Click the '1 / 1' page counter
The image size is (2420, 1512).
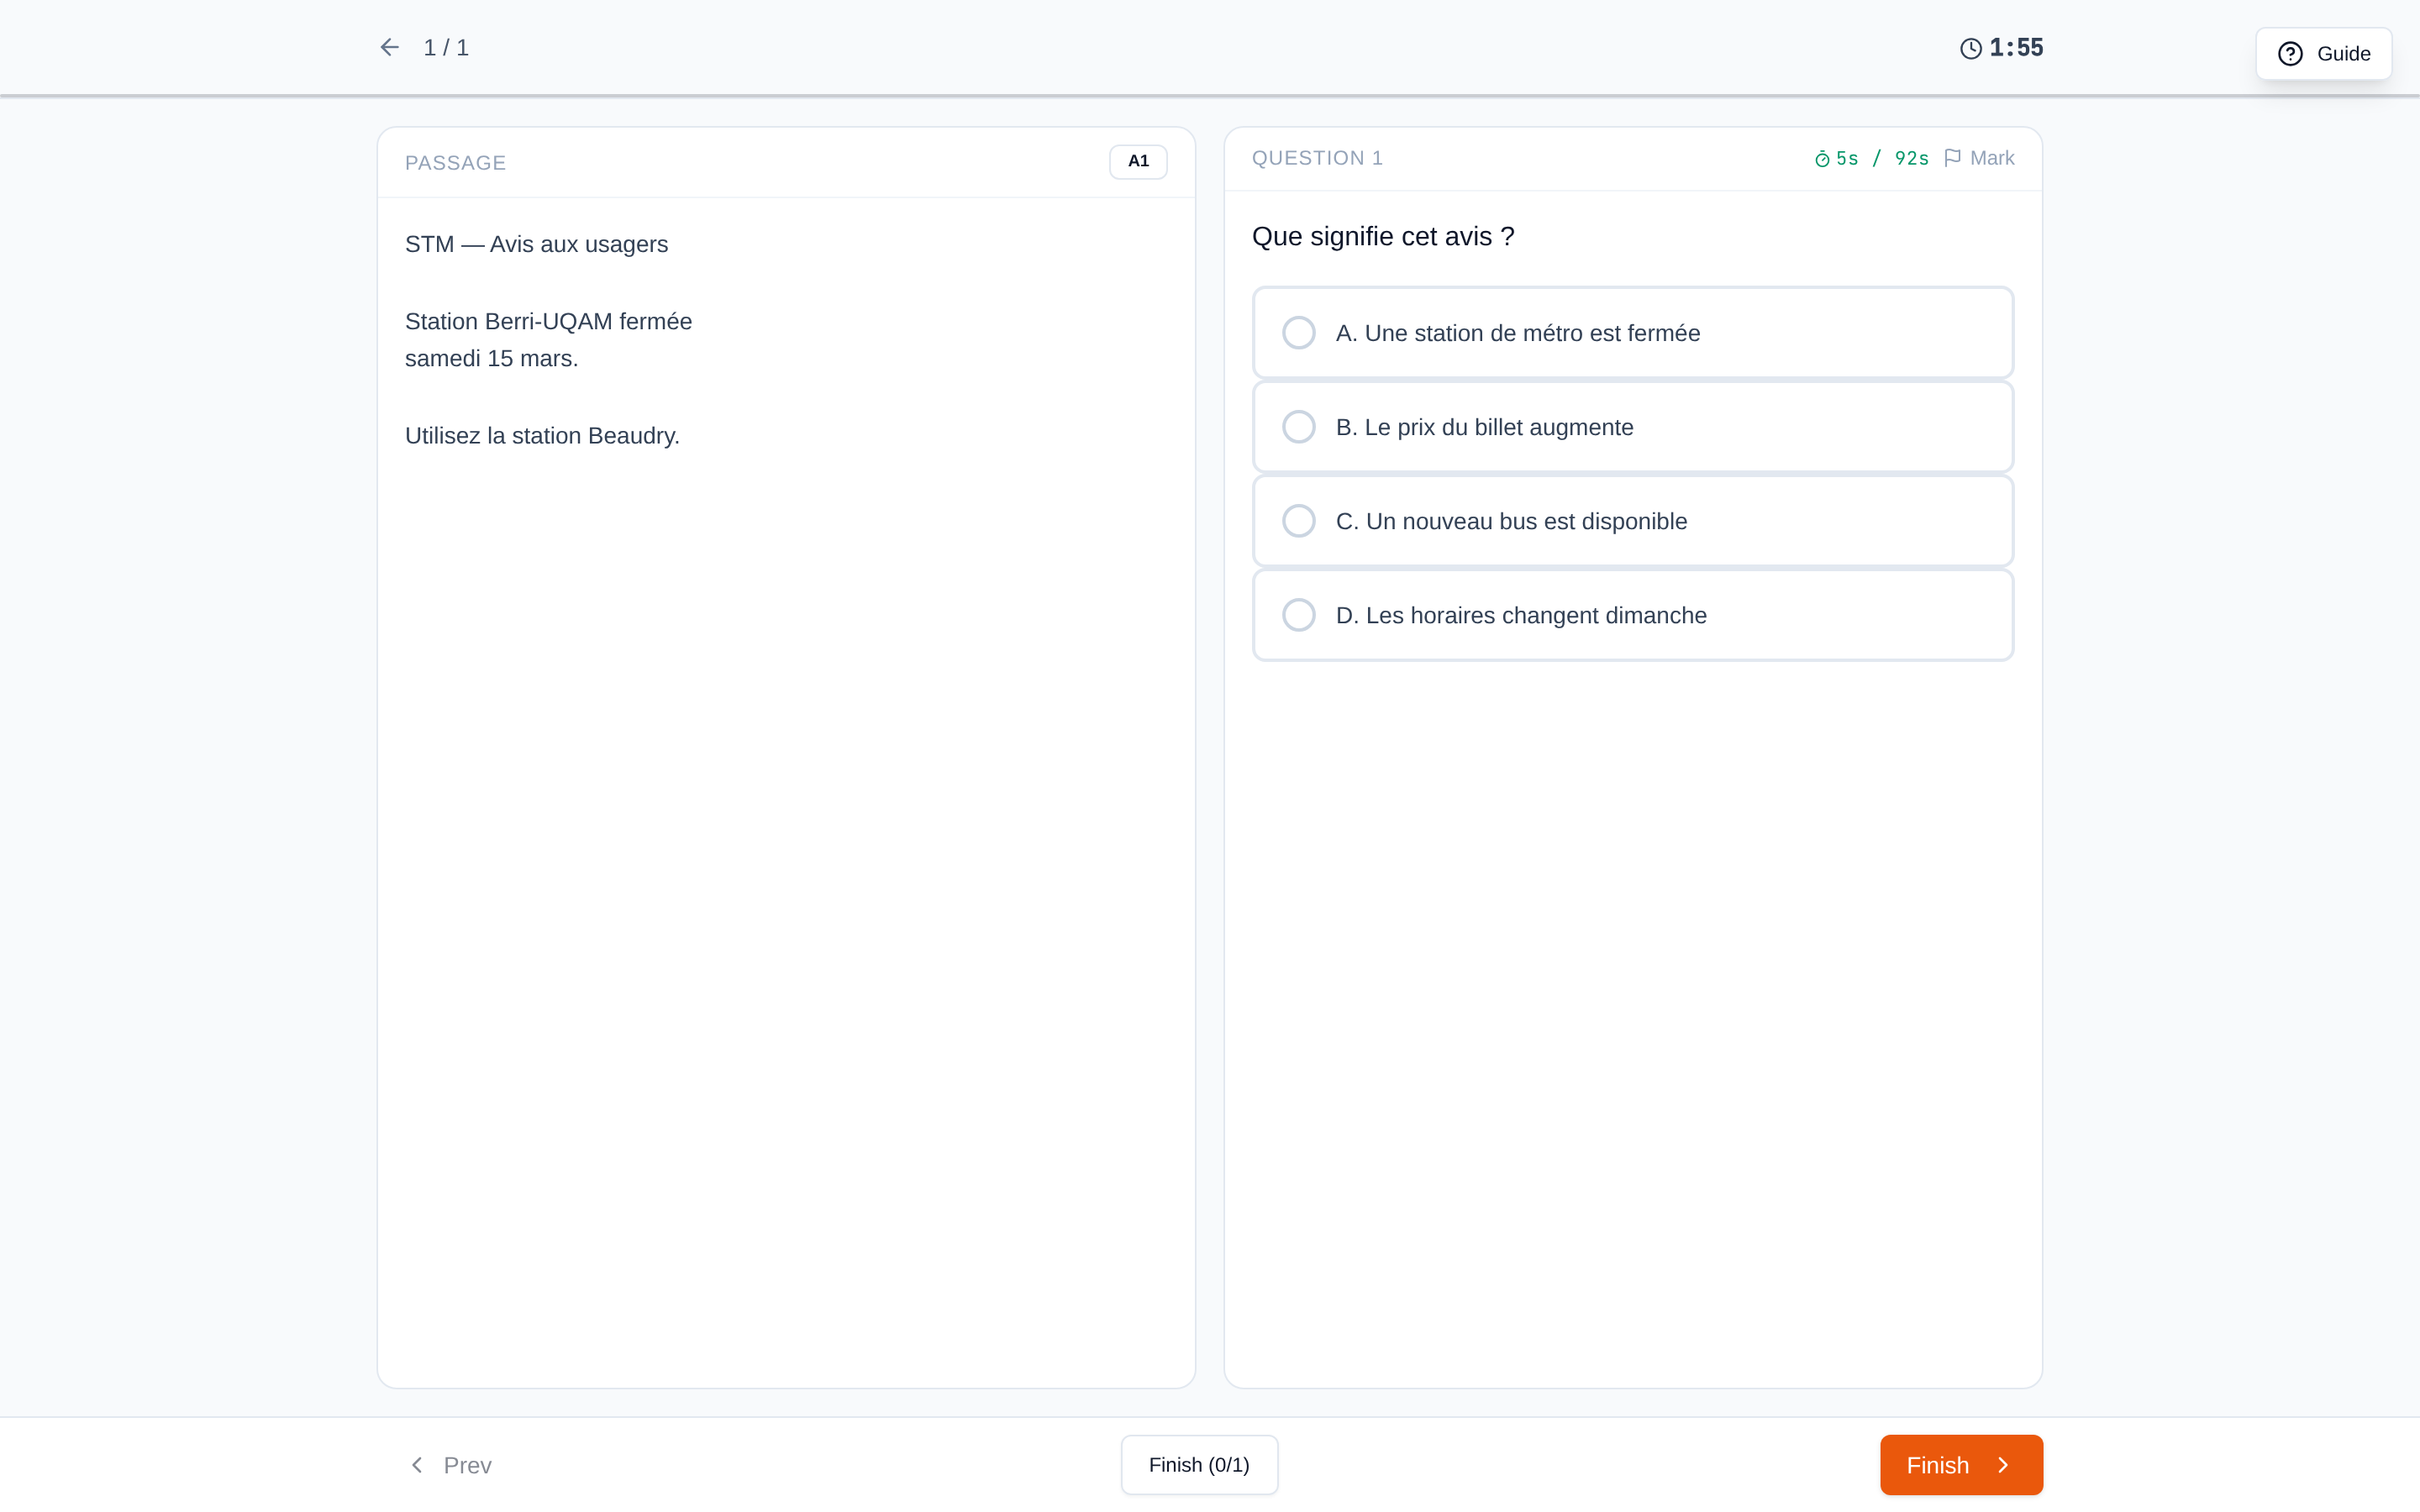(446, 48)
